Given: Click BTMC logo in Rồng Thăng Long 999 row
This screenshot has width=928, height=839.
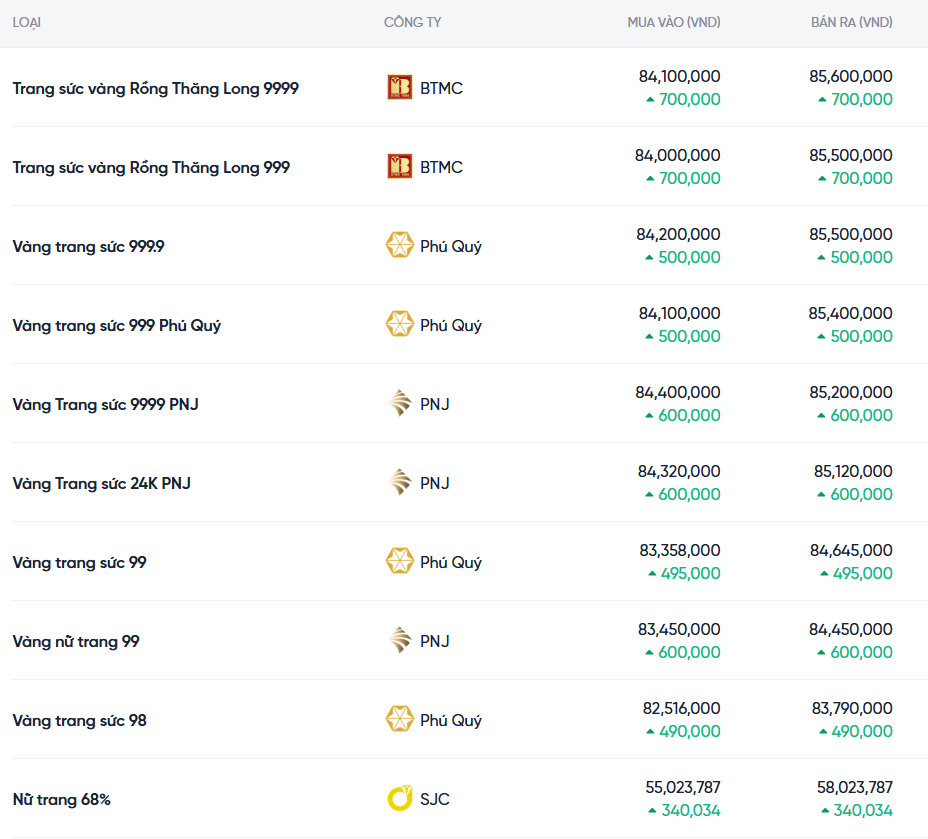Looking at the screenshot, I should (x=399, y=167).
